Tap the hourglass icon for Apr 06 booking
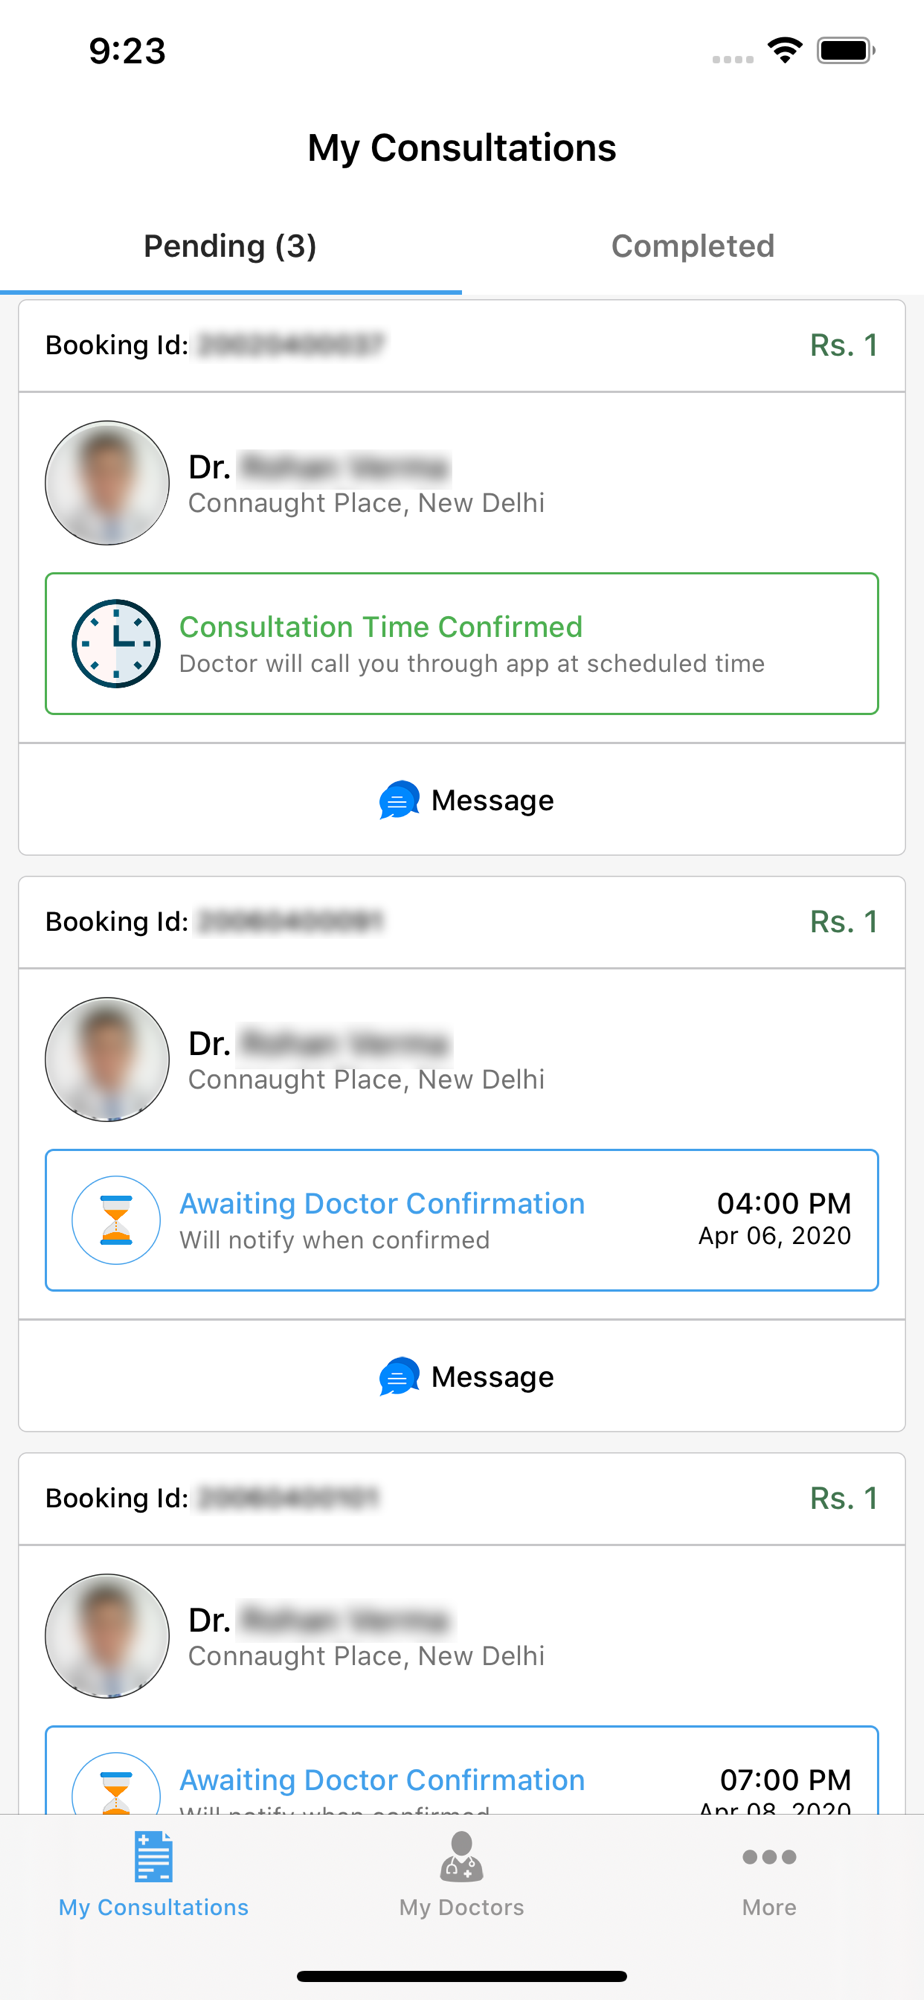Image resolution: width=924 pixels, height=2000 pixels. pyautogui.click(x=116, y=1220)
